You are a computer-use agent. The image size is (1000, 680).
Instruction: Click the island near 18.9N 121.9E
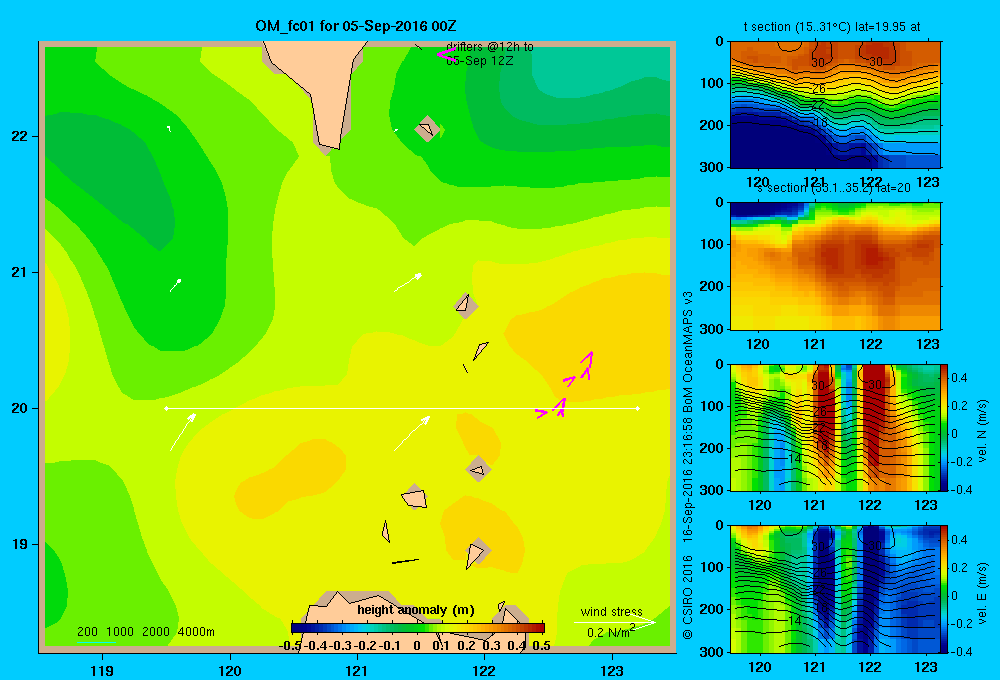click(476, 554)
